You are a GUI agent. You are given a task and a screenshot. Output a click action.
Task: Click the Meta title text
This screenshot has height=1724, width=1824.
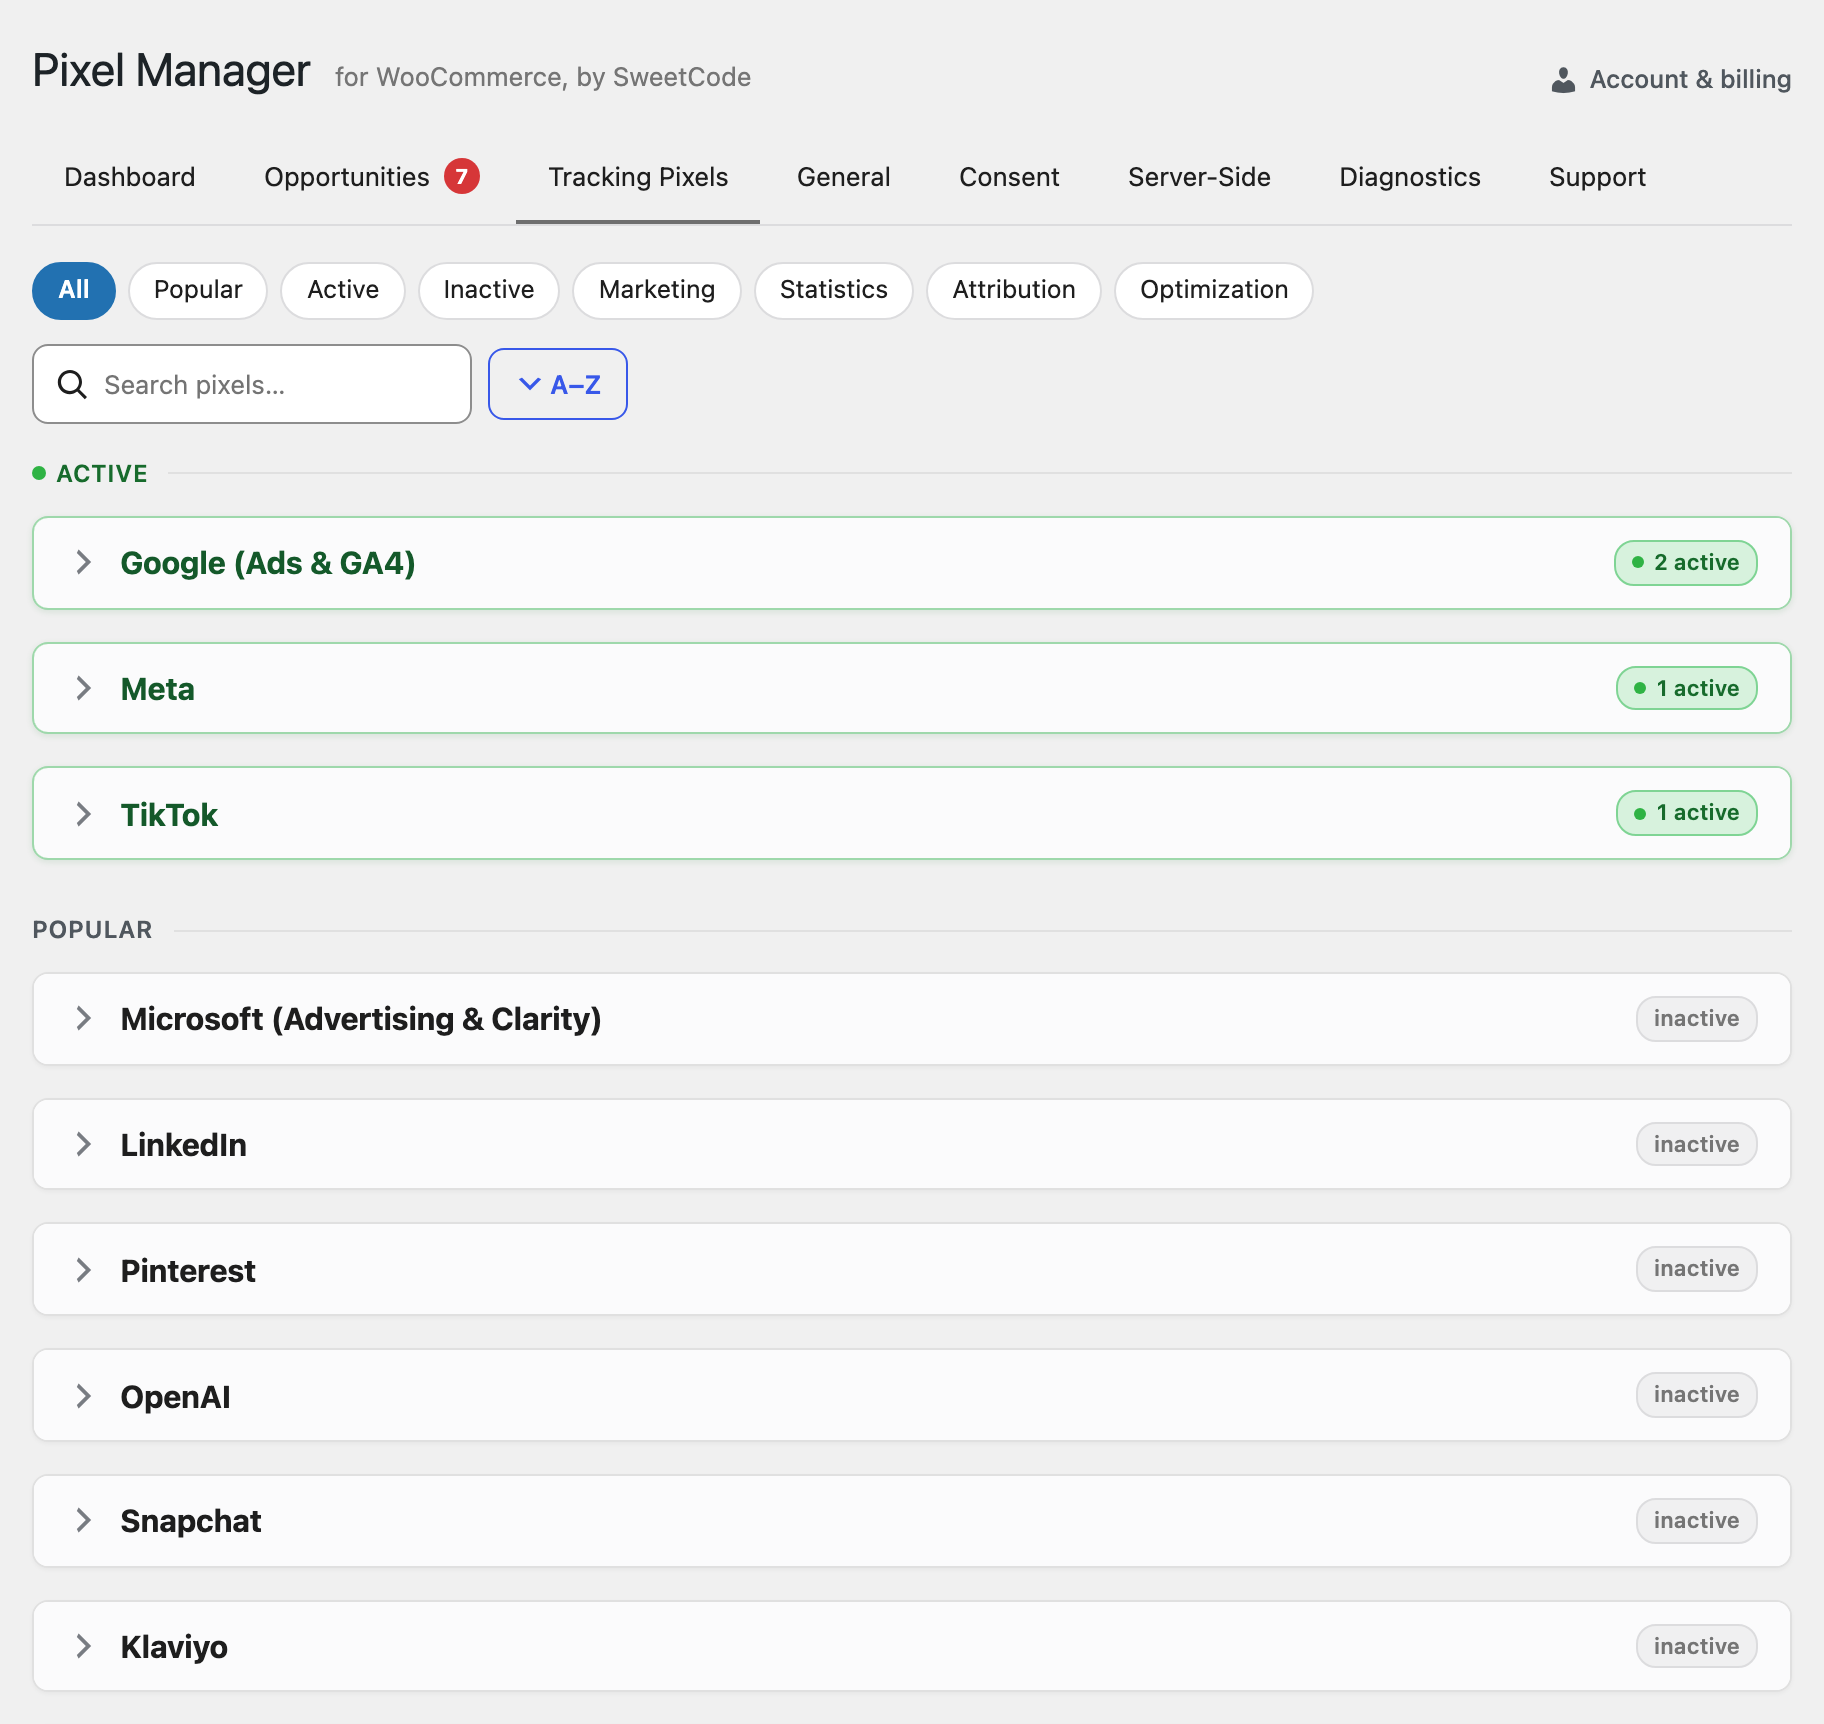coord(158,689)
